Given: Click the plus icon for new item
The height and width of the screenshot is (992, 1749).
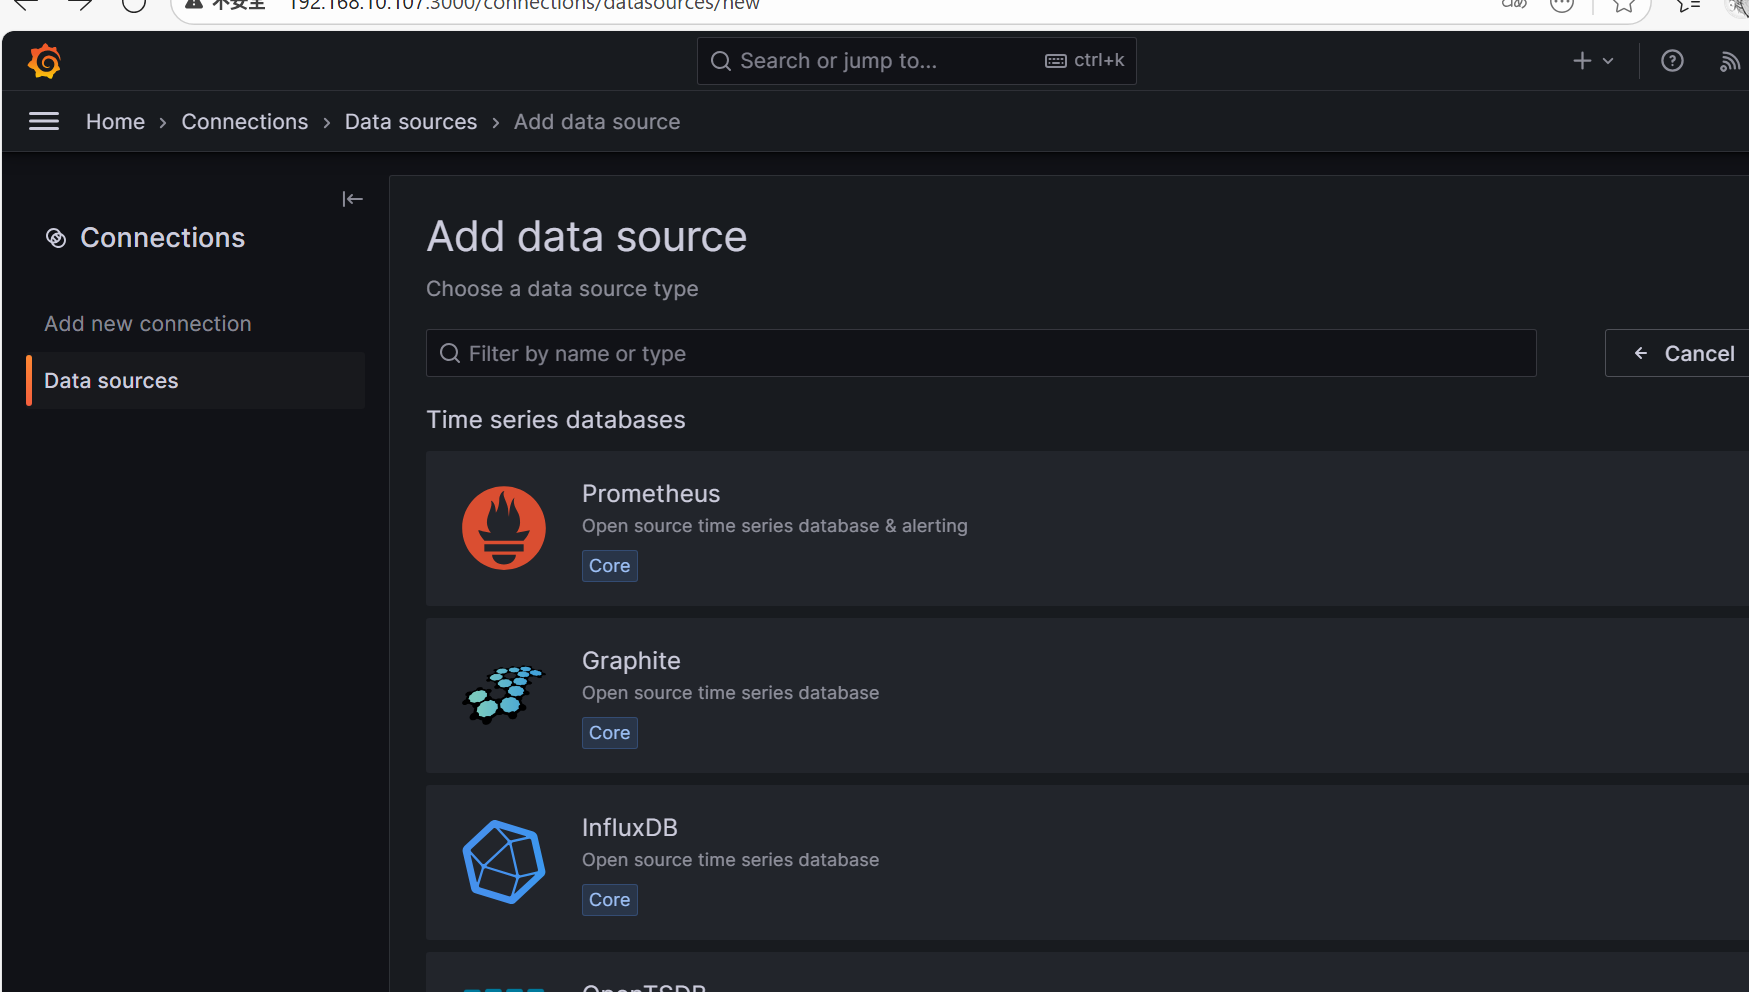Looking at the screenshot, I should 1582,61.
